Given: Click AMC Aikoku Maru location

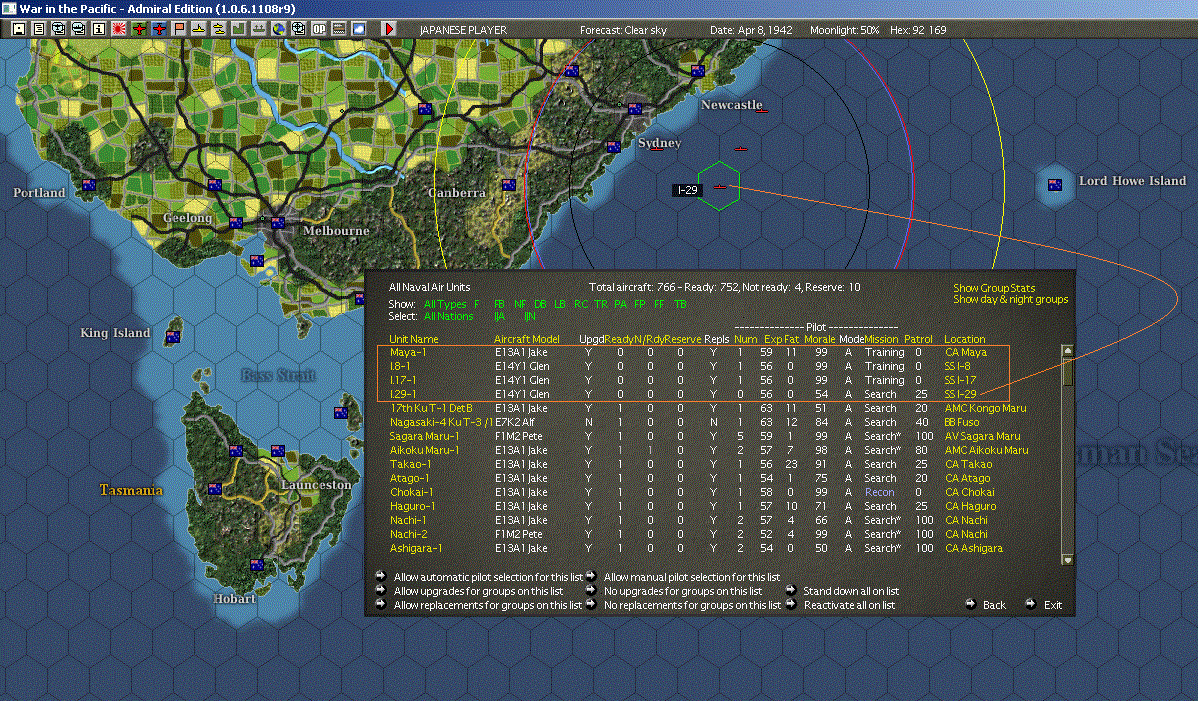Looking at the screenshot, I should click(x=986, y=450).
